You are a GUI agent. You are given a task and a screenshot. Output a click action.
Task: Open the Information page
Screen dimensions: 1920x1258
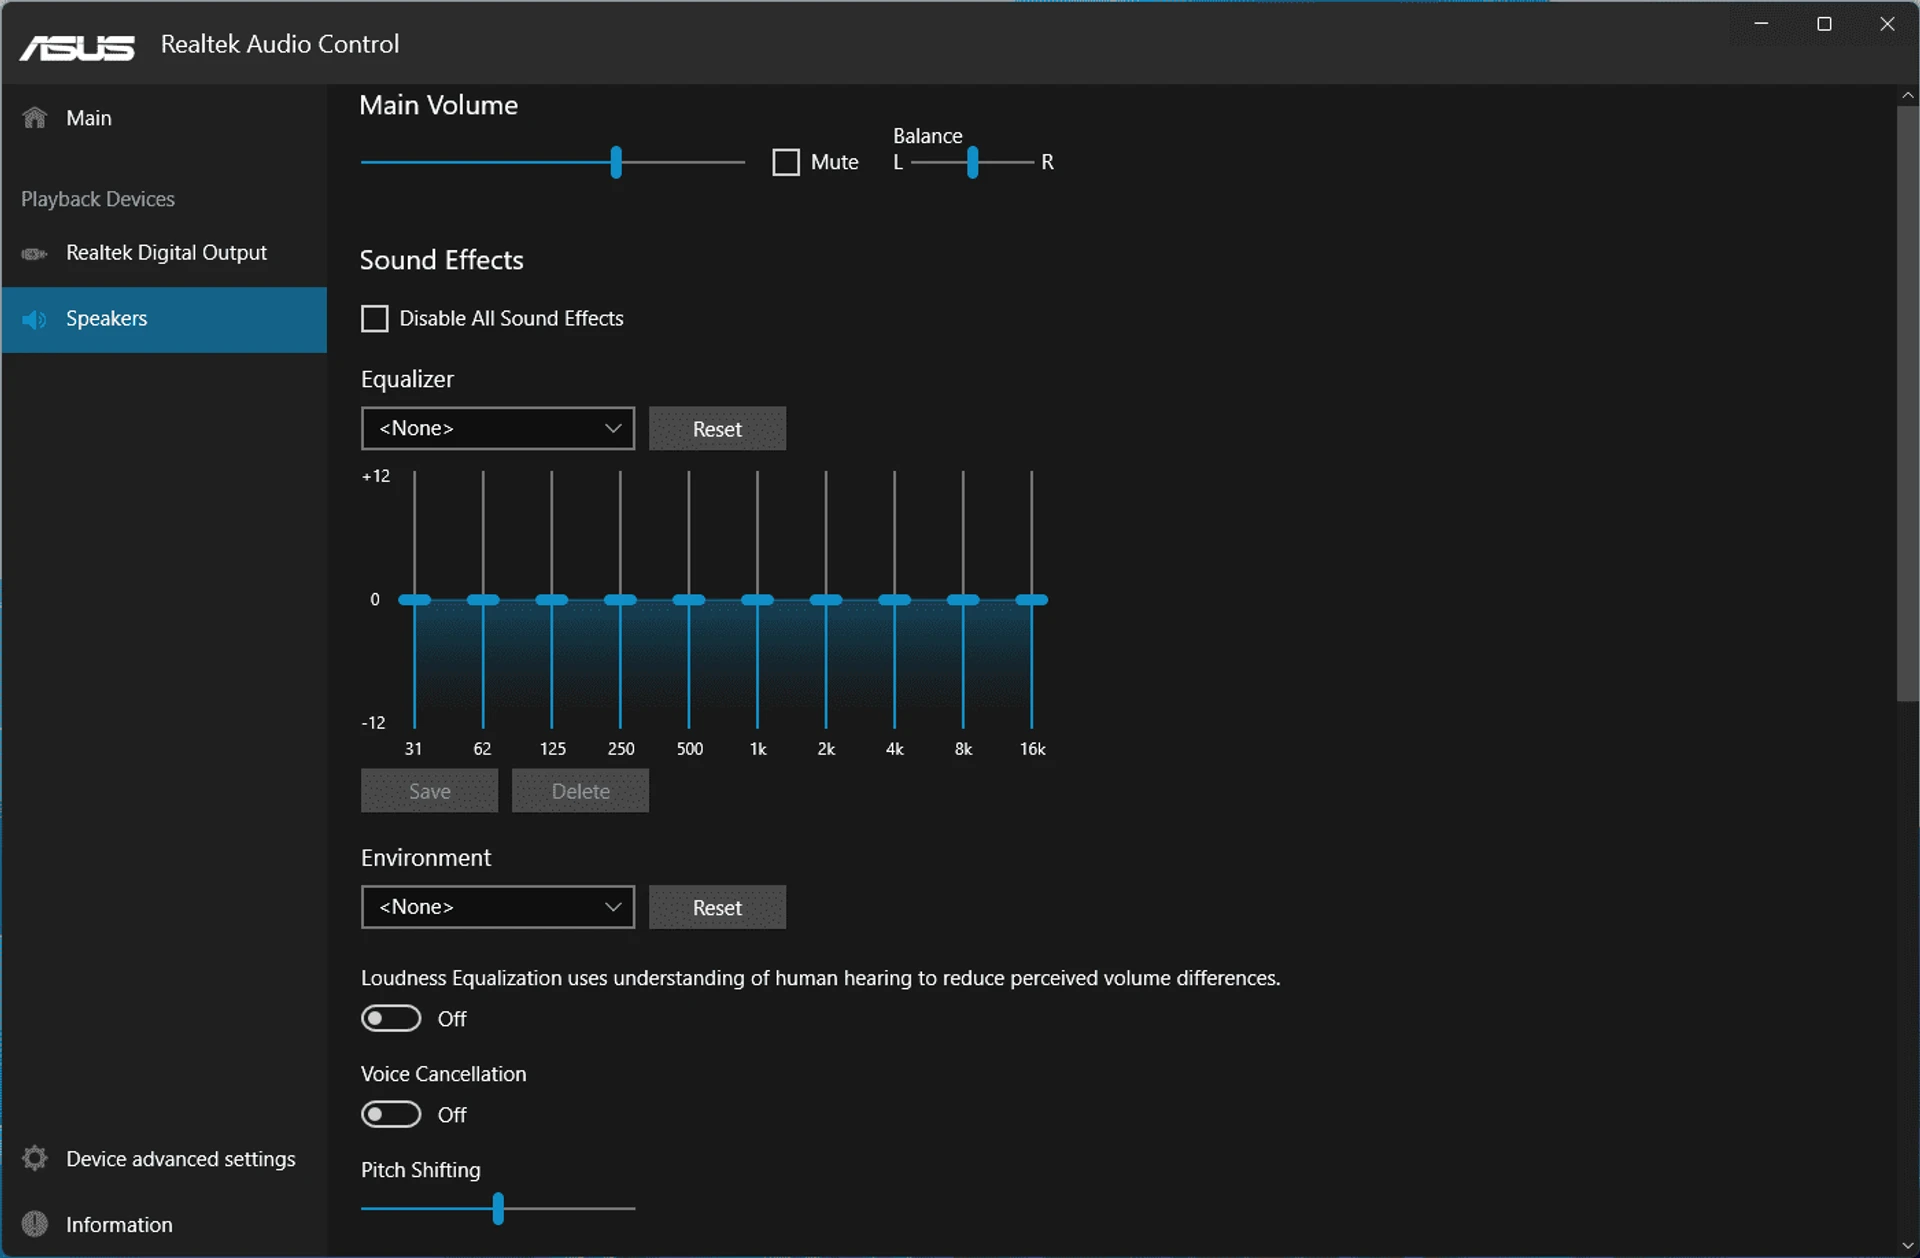click(164, 1224)
